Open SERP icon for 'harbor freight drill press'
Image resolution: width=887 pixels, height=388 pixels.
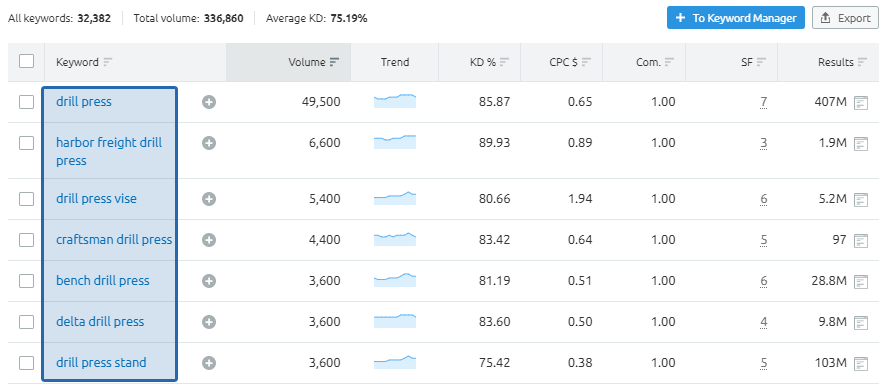[861, 144]
